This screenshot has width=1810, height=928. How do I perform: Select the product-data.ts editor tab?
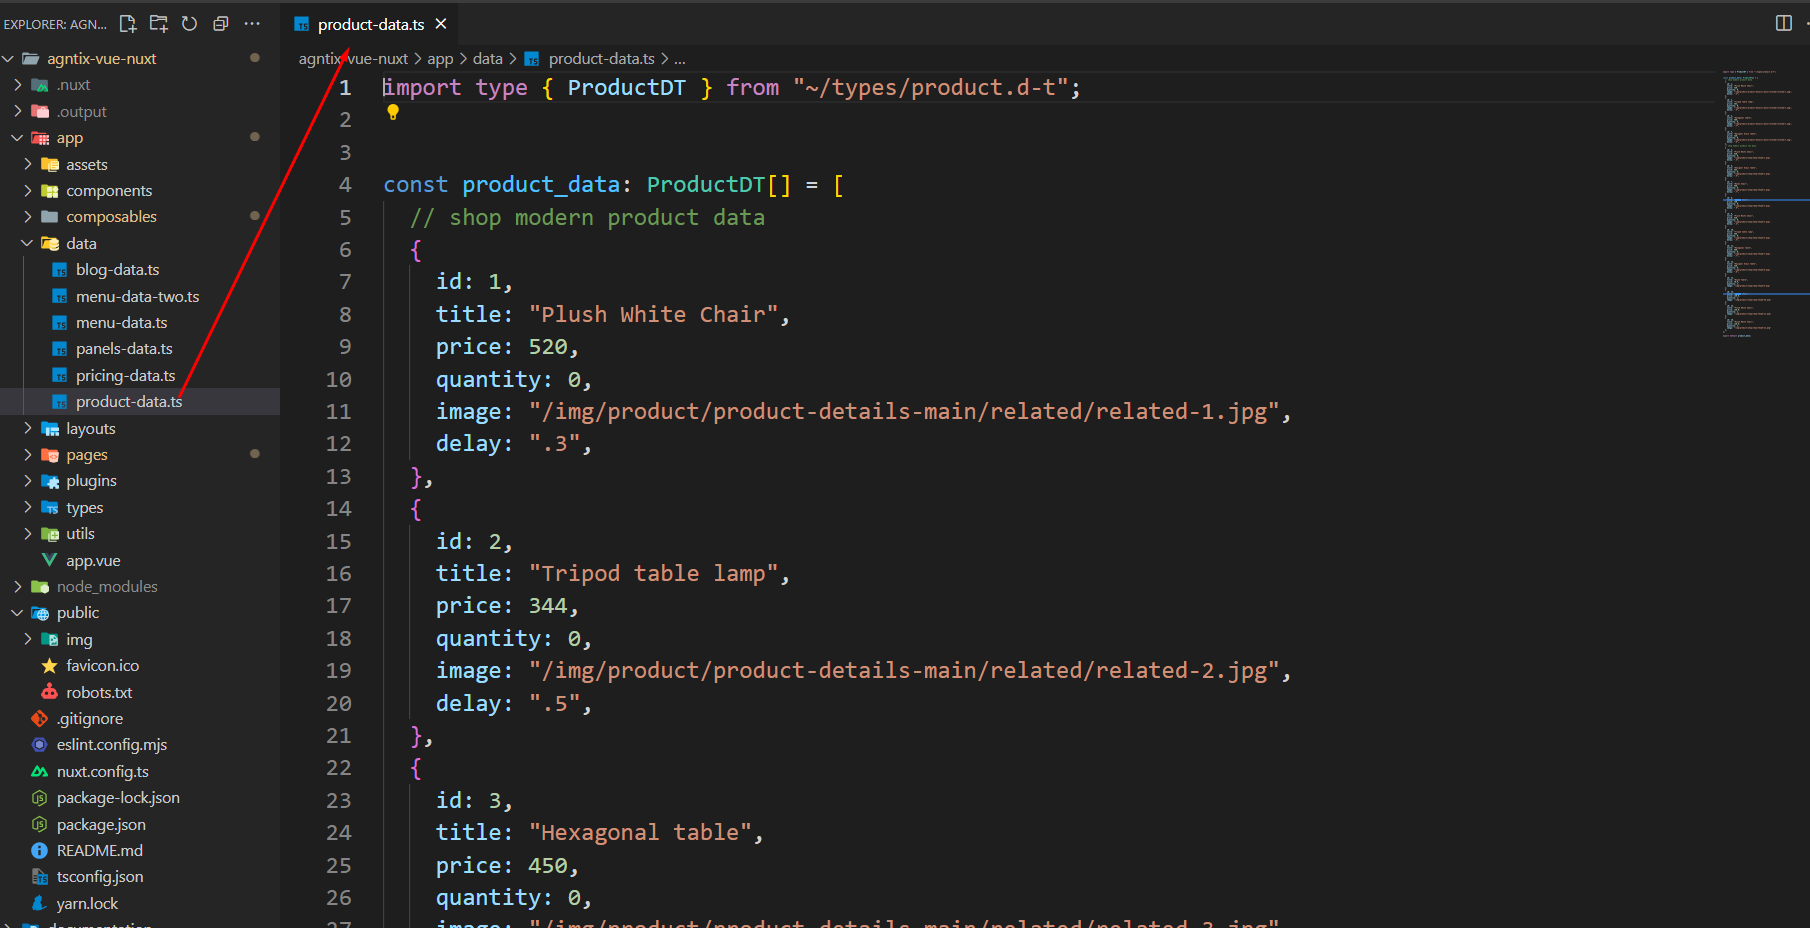(370, 24)
